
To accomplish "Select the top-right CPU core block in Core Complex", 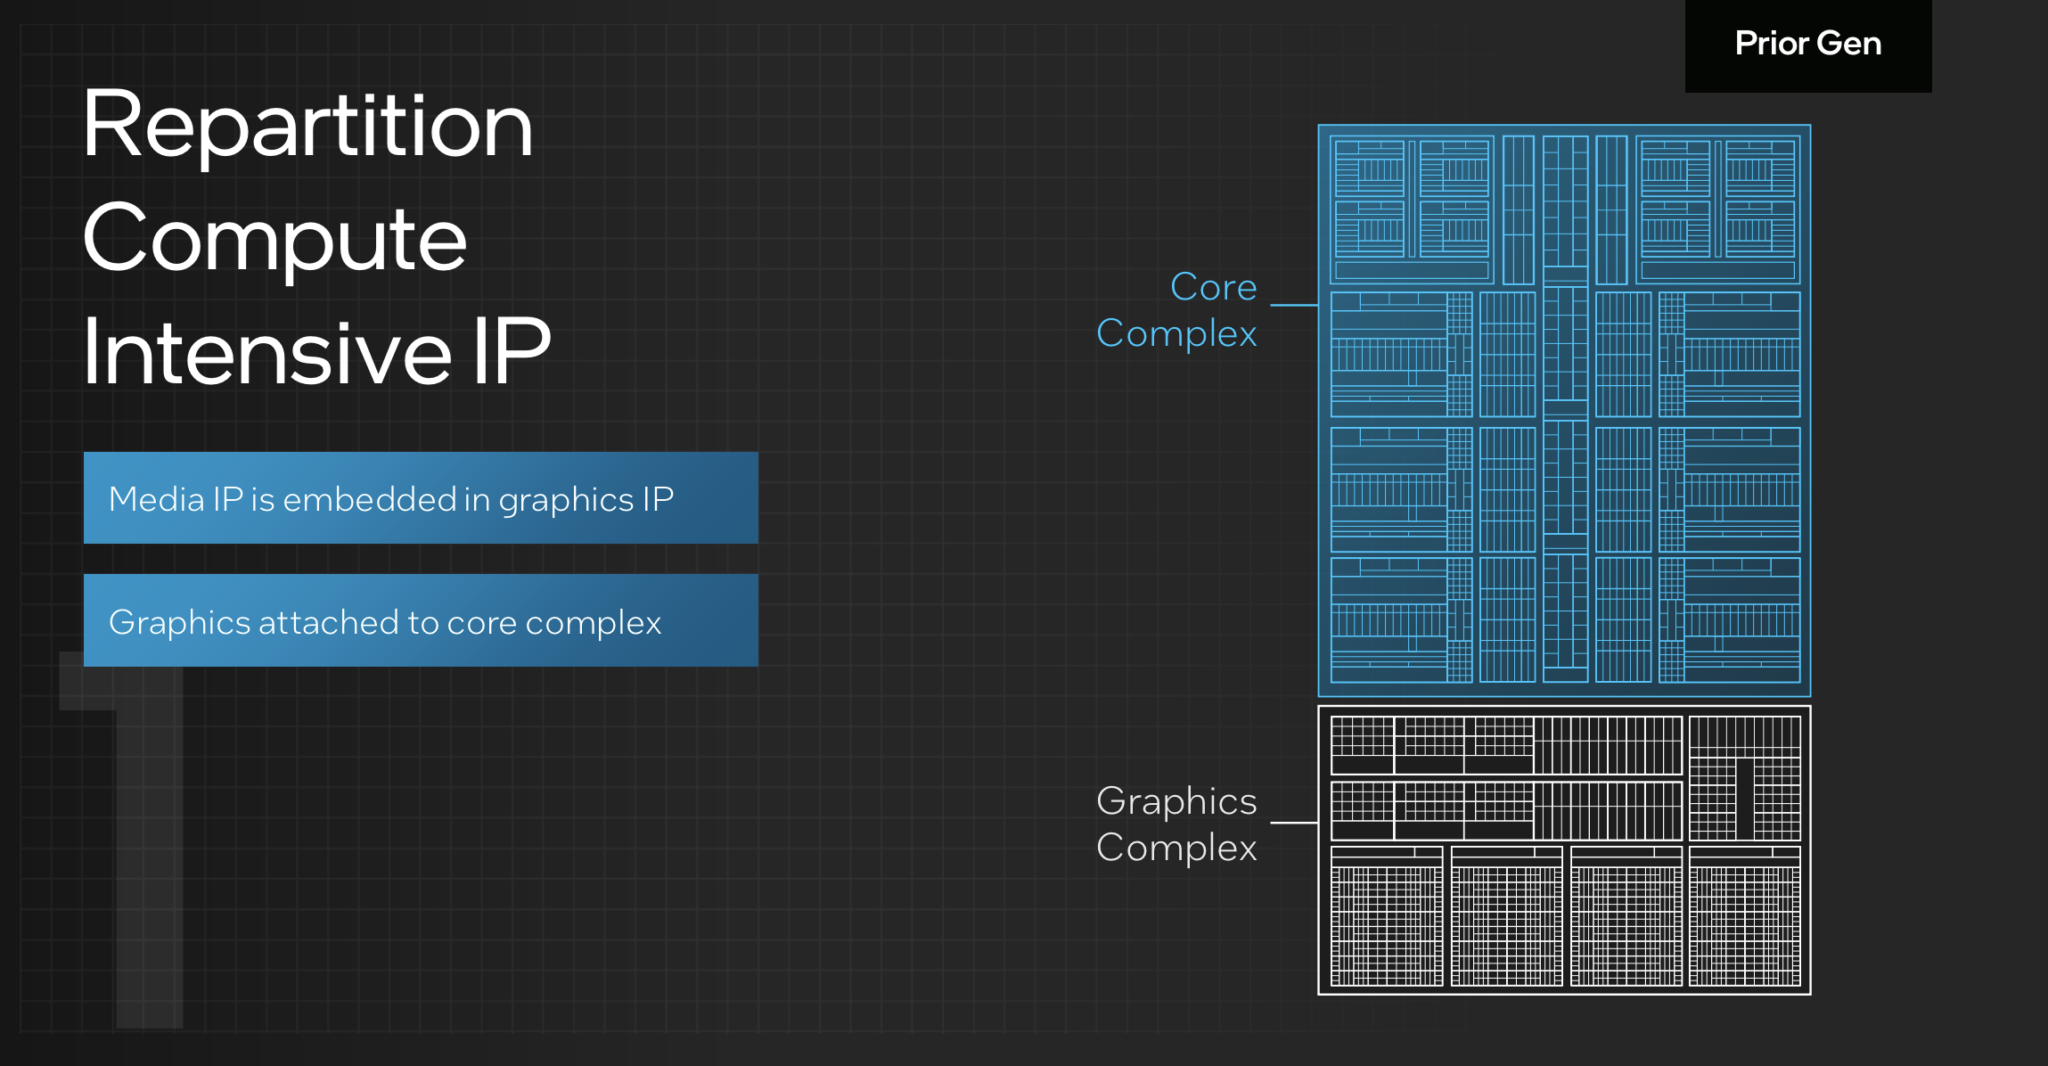I will pyautogui.click(x=1720, y=210).
